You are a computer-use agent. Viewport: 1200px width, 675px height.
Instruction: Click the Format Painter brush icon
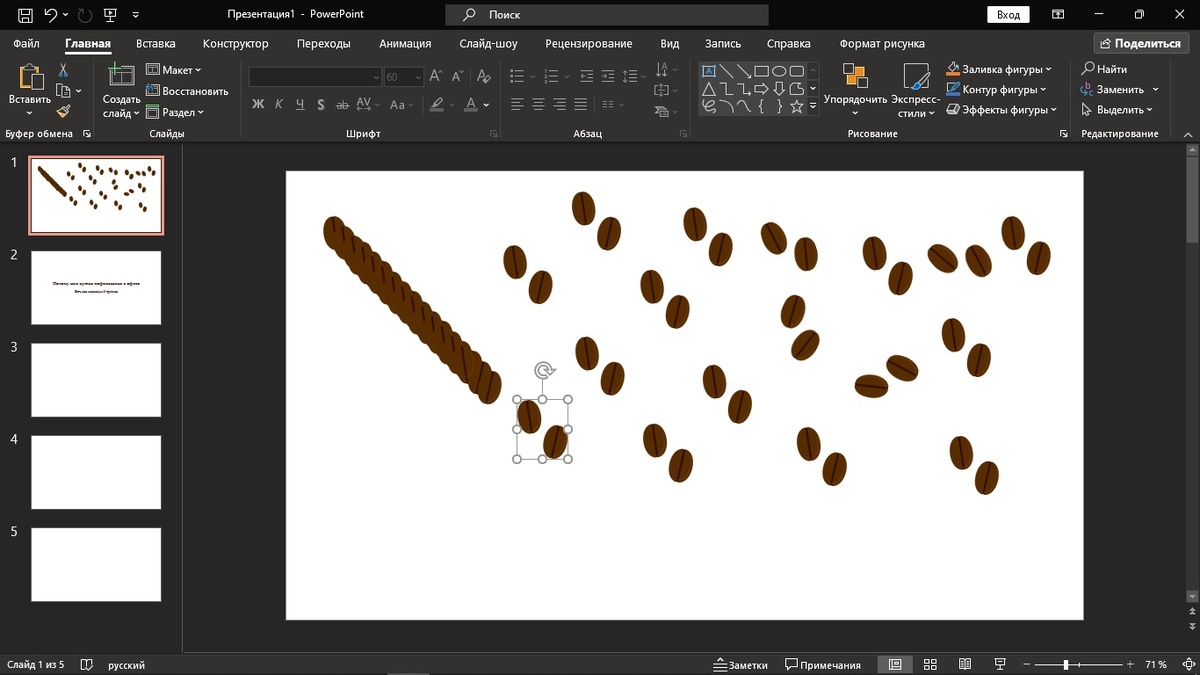[63, 111]
